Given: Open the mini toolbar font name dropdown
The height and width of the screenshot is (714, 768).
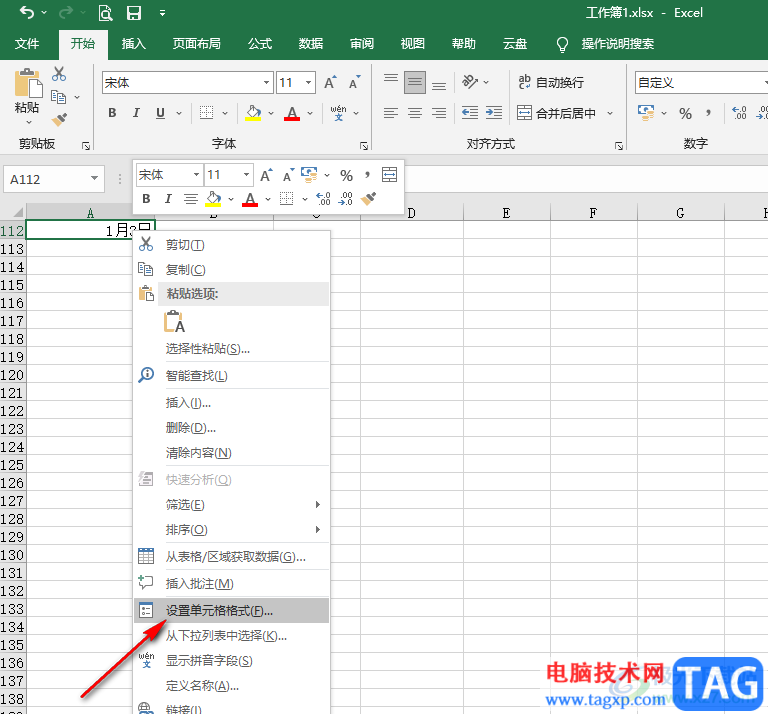Looking at the screenshot, I should tap(196, 174).
